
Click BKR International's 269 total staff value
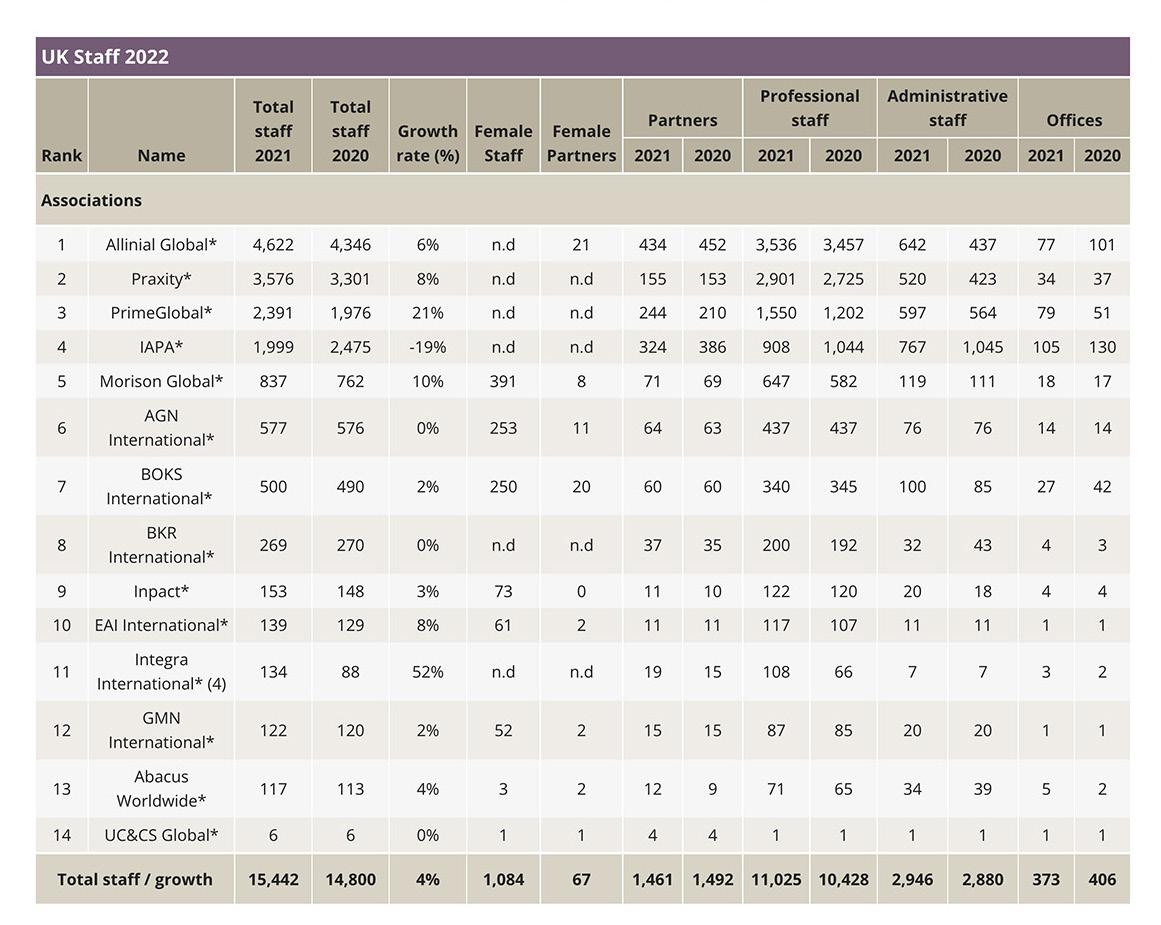(273, 544)
